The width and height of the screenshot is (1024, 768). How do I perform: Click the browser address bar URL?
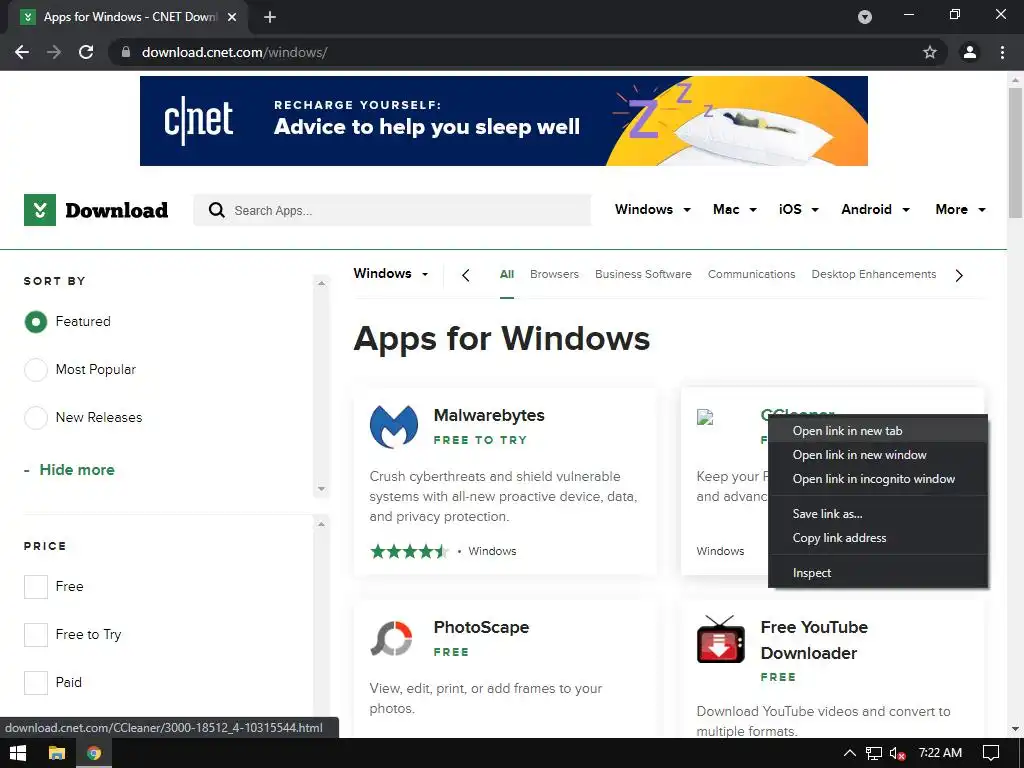point(234,52)
